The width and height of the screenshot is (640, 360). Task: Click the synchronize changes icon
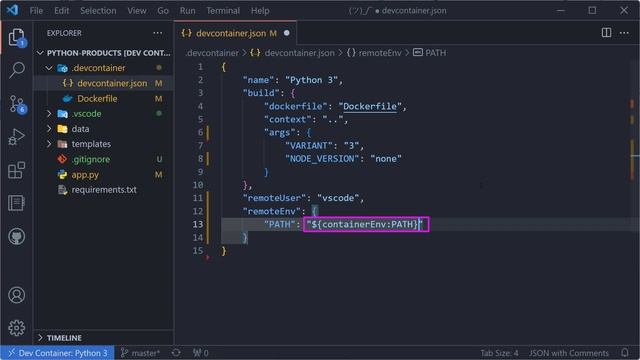pyautogui.click(x=176, y=353)
